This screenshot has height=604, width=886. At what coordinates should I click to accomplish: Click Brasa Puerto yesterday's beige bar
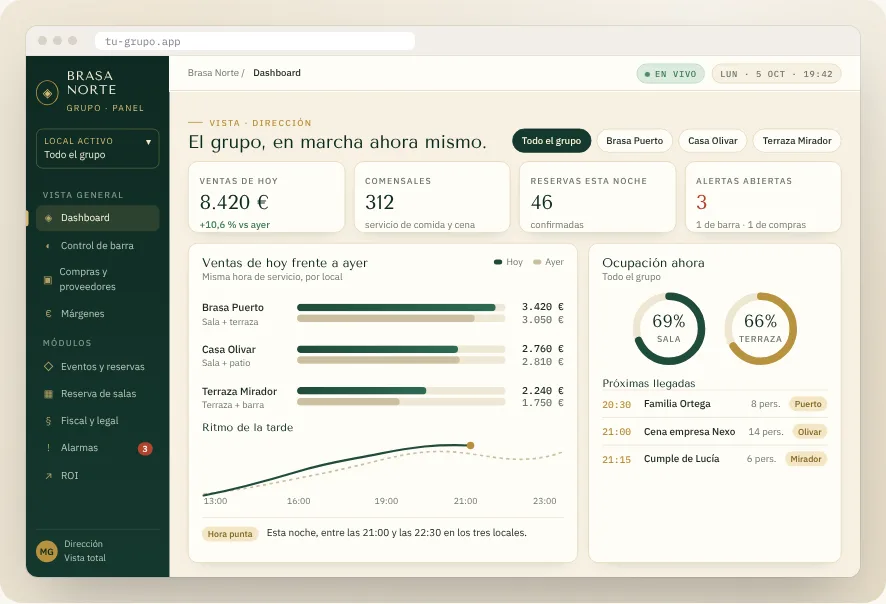point(386,319)
